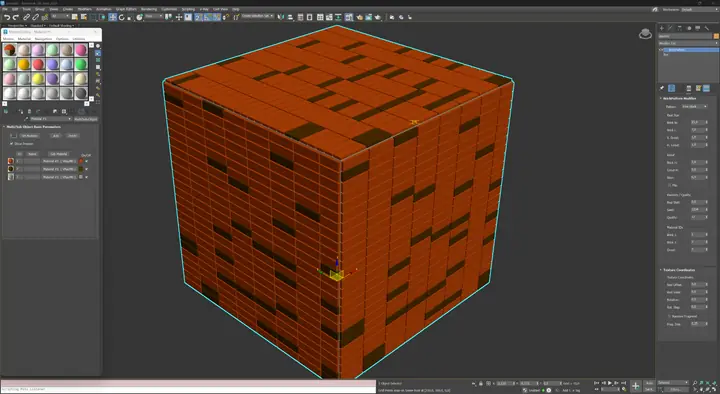Toggle Background icon in Material Editor
Screen dimensions: 720x394
[98, 60]
